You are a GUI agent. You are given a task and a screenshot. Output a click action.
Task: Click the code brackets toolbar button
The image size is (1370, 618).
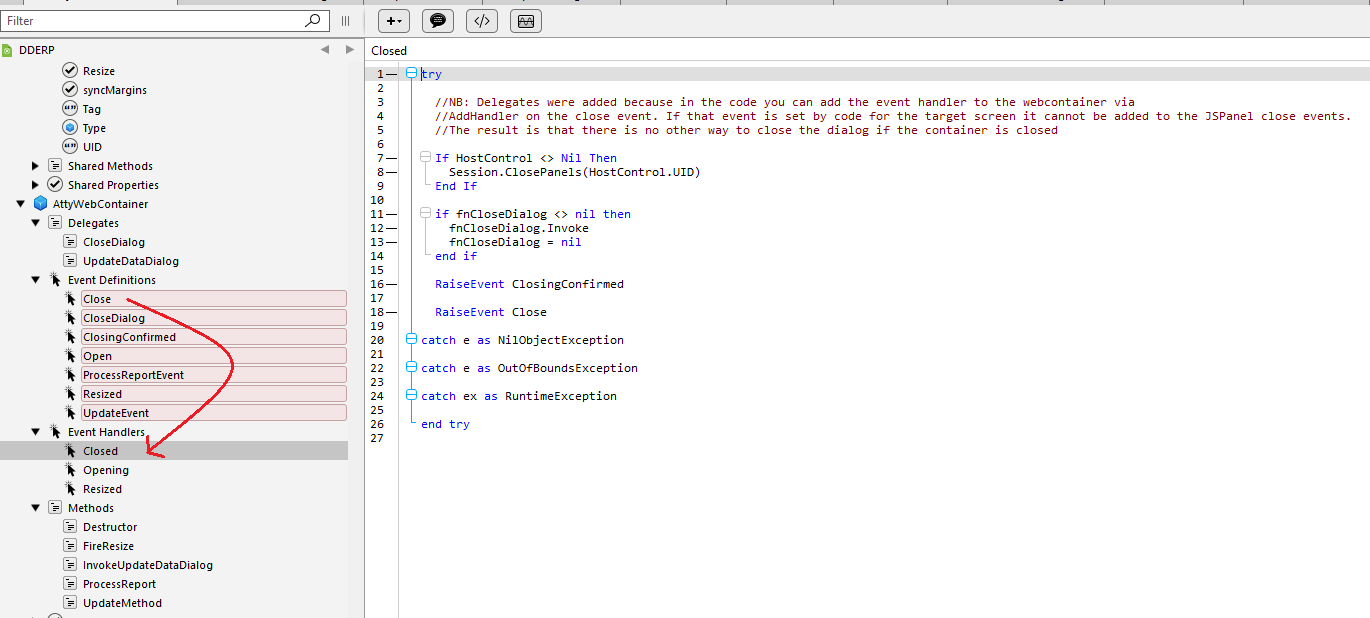pos(482,20)
